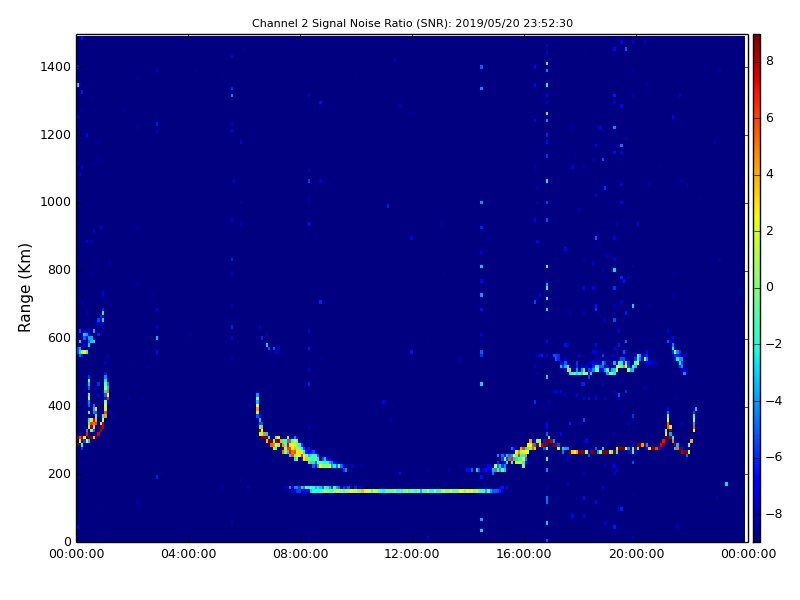The image size is (800, 600).
Task: Click the colorbar value 6 label
Action: (x=770, y=118)
